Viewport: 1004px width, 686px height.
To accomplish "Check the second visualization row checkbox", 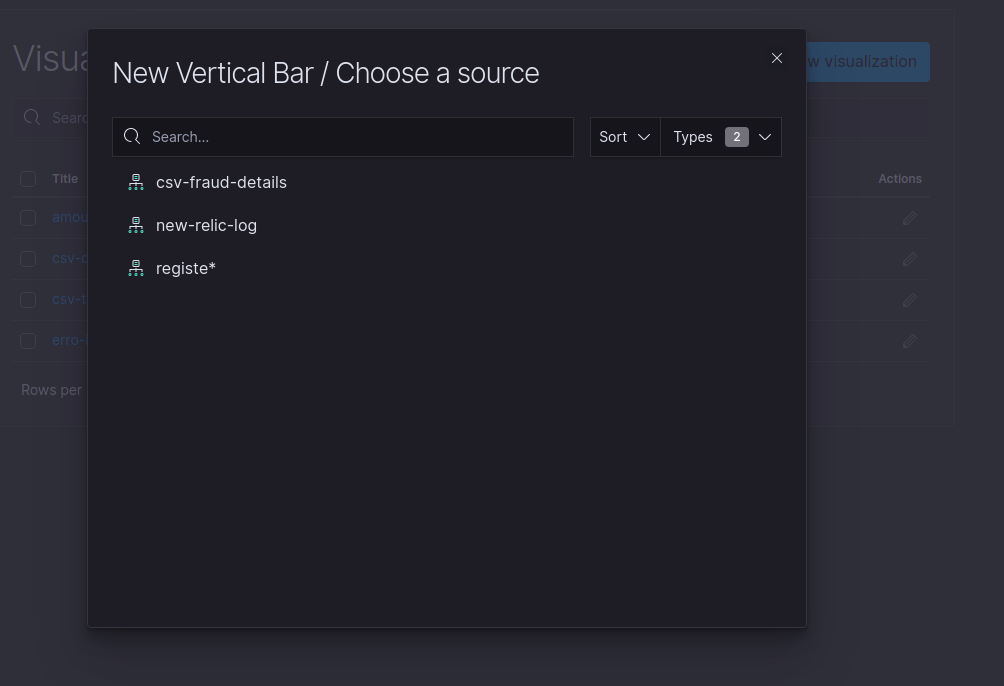I will click(28, 259).
